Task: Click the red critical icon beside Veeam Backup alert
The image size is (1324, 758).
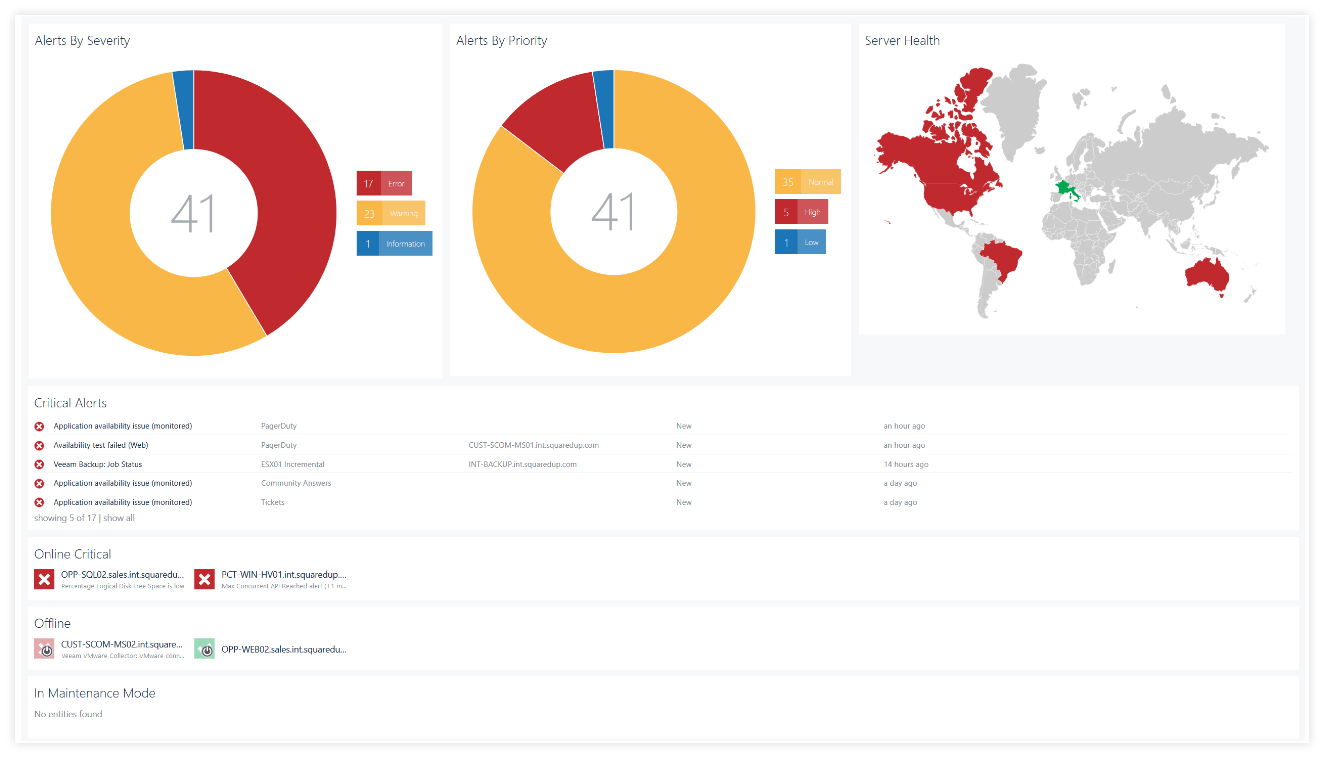Action: (40, 464)
